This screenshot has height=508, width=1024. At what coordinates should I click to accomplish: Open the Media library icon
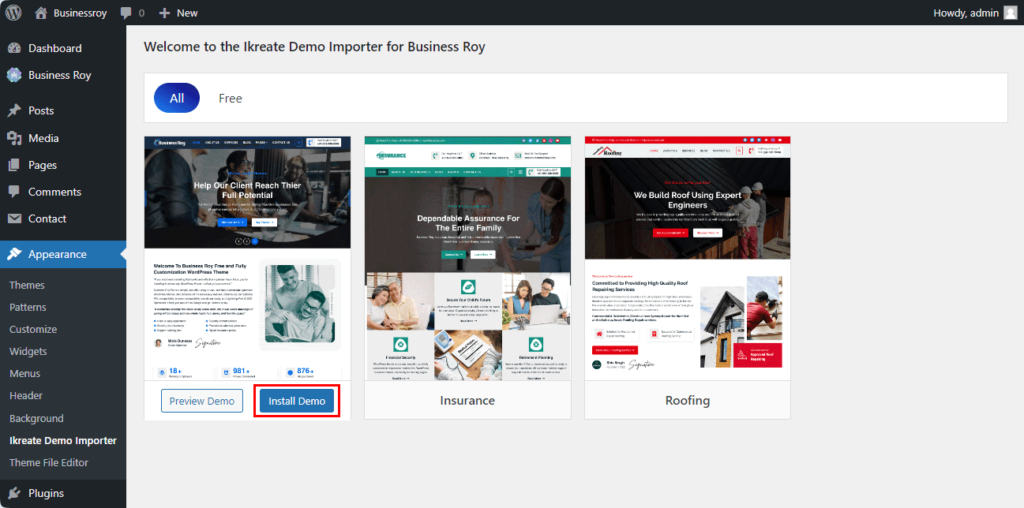pyautogui.click(x=14, y=138)
